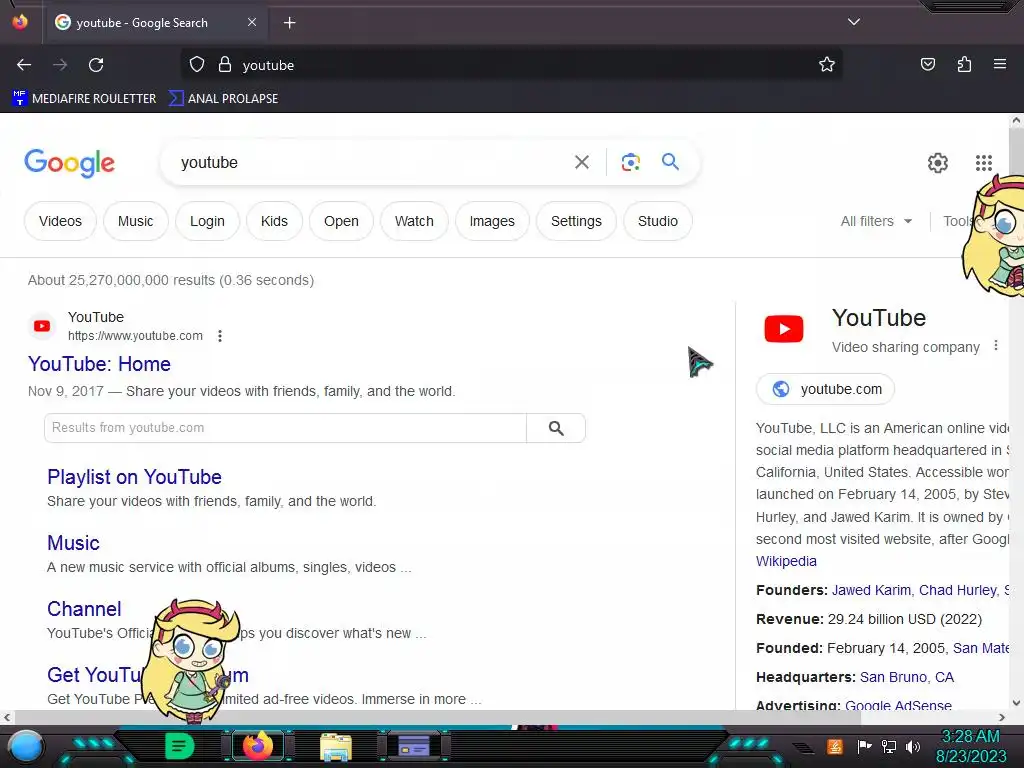Click the vertical scrollbar down arrow

(1016, 703)
